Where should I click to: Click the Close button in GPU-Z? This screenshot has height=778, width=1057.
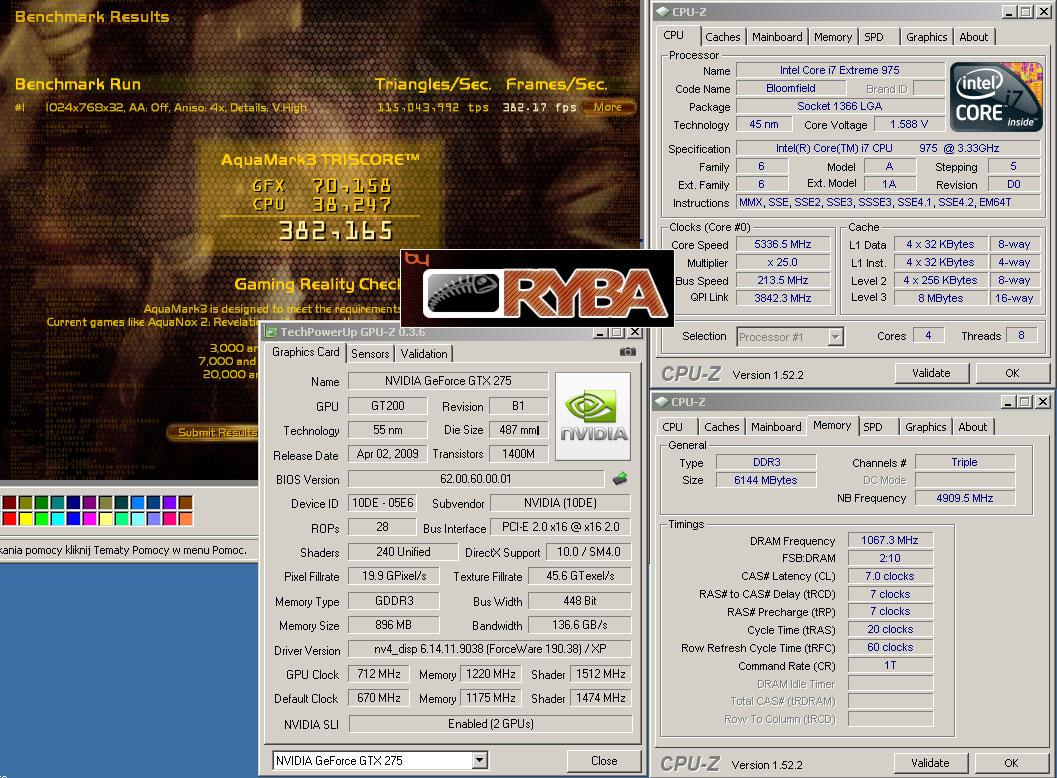[x=603, y=760]
